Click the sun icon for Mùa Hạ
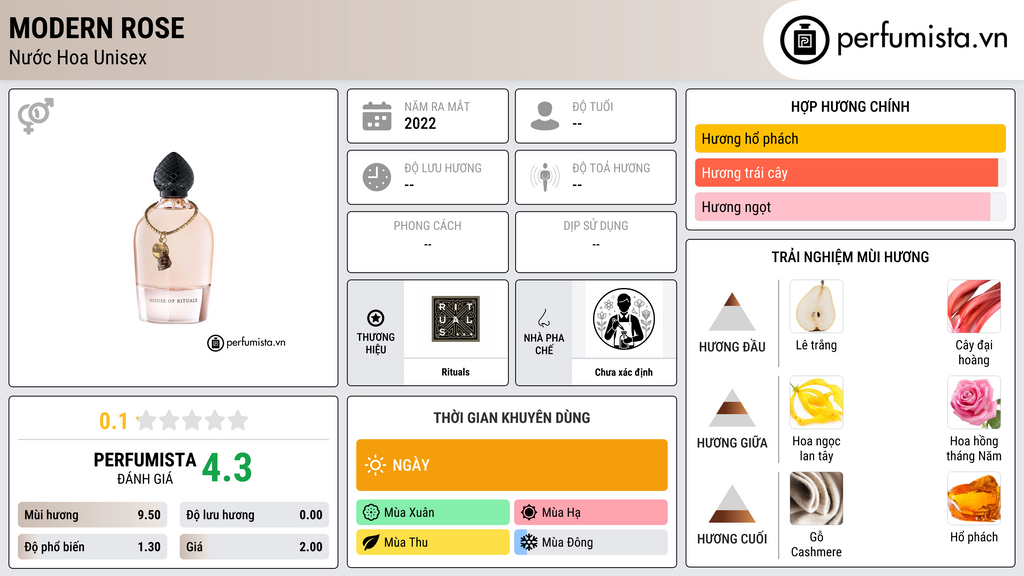The image size is (1024, 576). [x=529, y=513]
